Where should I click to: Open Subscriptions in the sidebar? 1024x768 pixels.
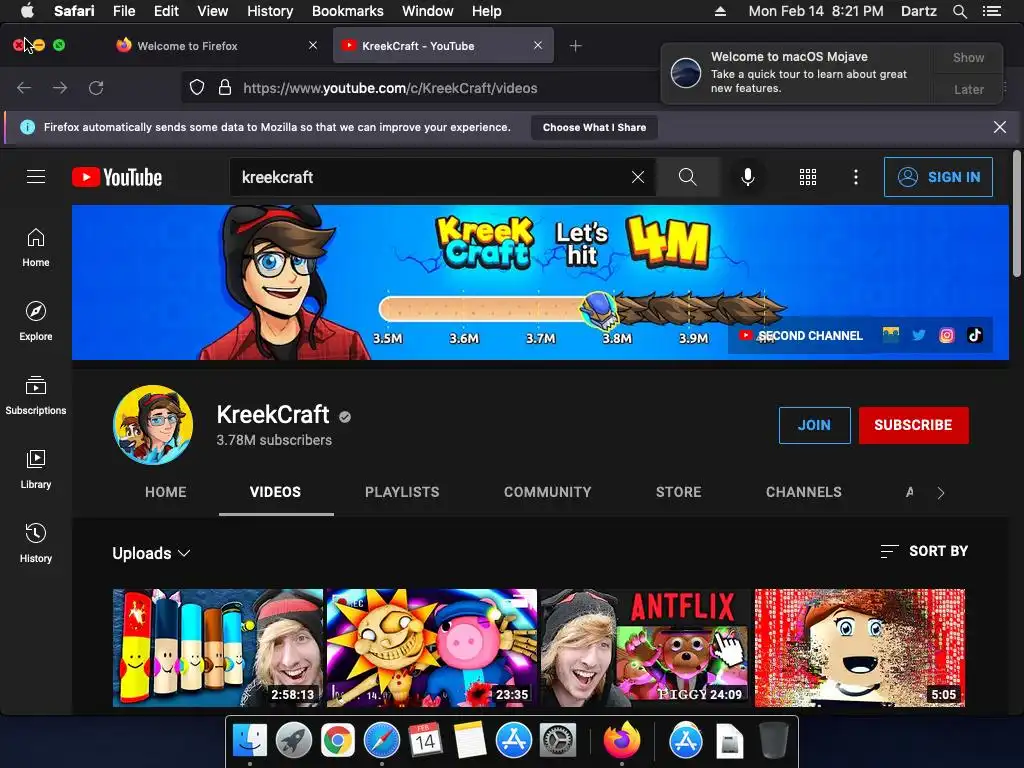(36, 395)
